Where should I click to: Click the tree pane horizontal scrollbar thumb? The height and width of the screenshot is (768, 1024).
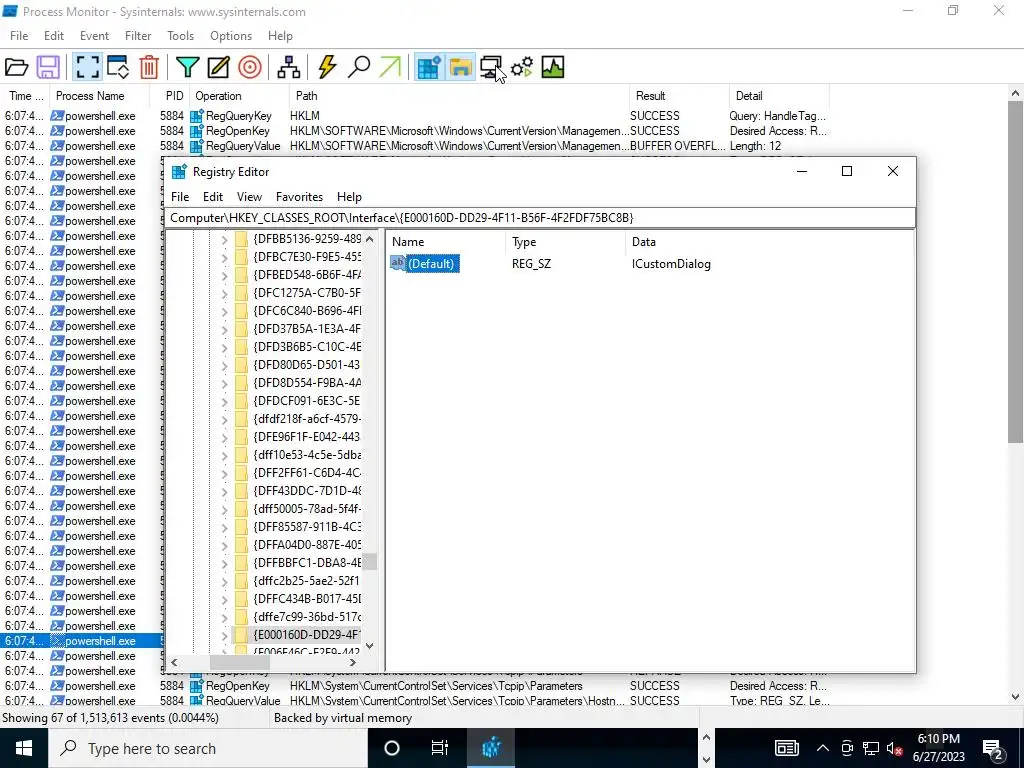(240, 662)
